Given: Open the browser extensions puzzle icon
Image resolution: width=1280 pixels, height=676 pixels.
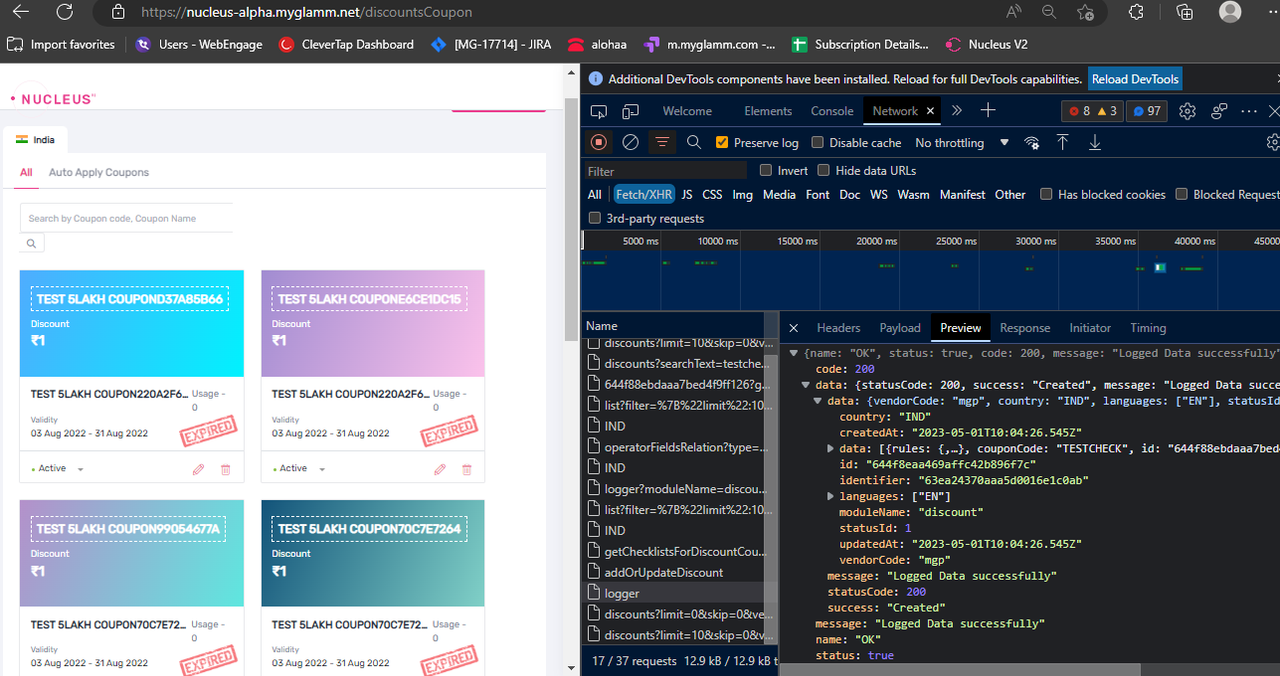Looking at the screenshot, I should 1136,12.
